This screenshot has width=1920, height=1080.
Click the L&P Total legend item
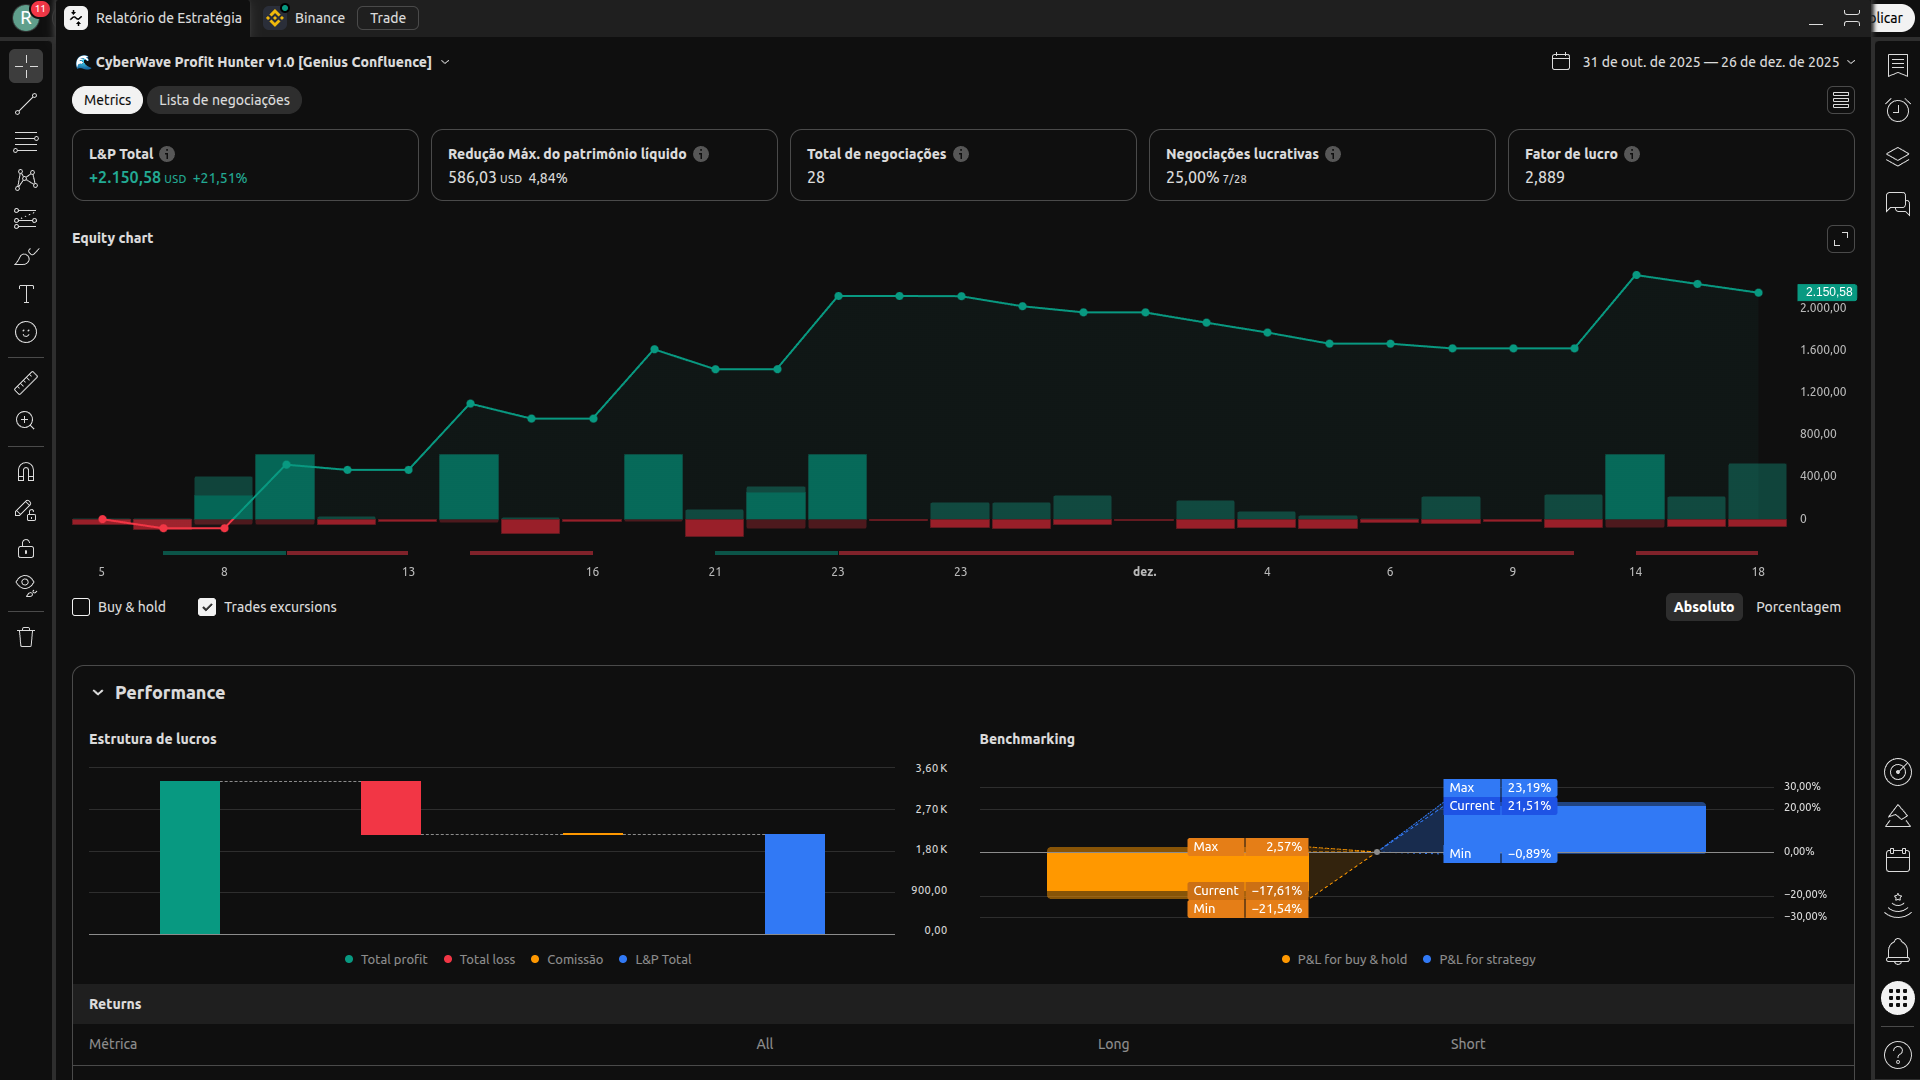tap(655, 959)
